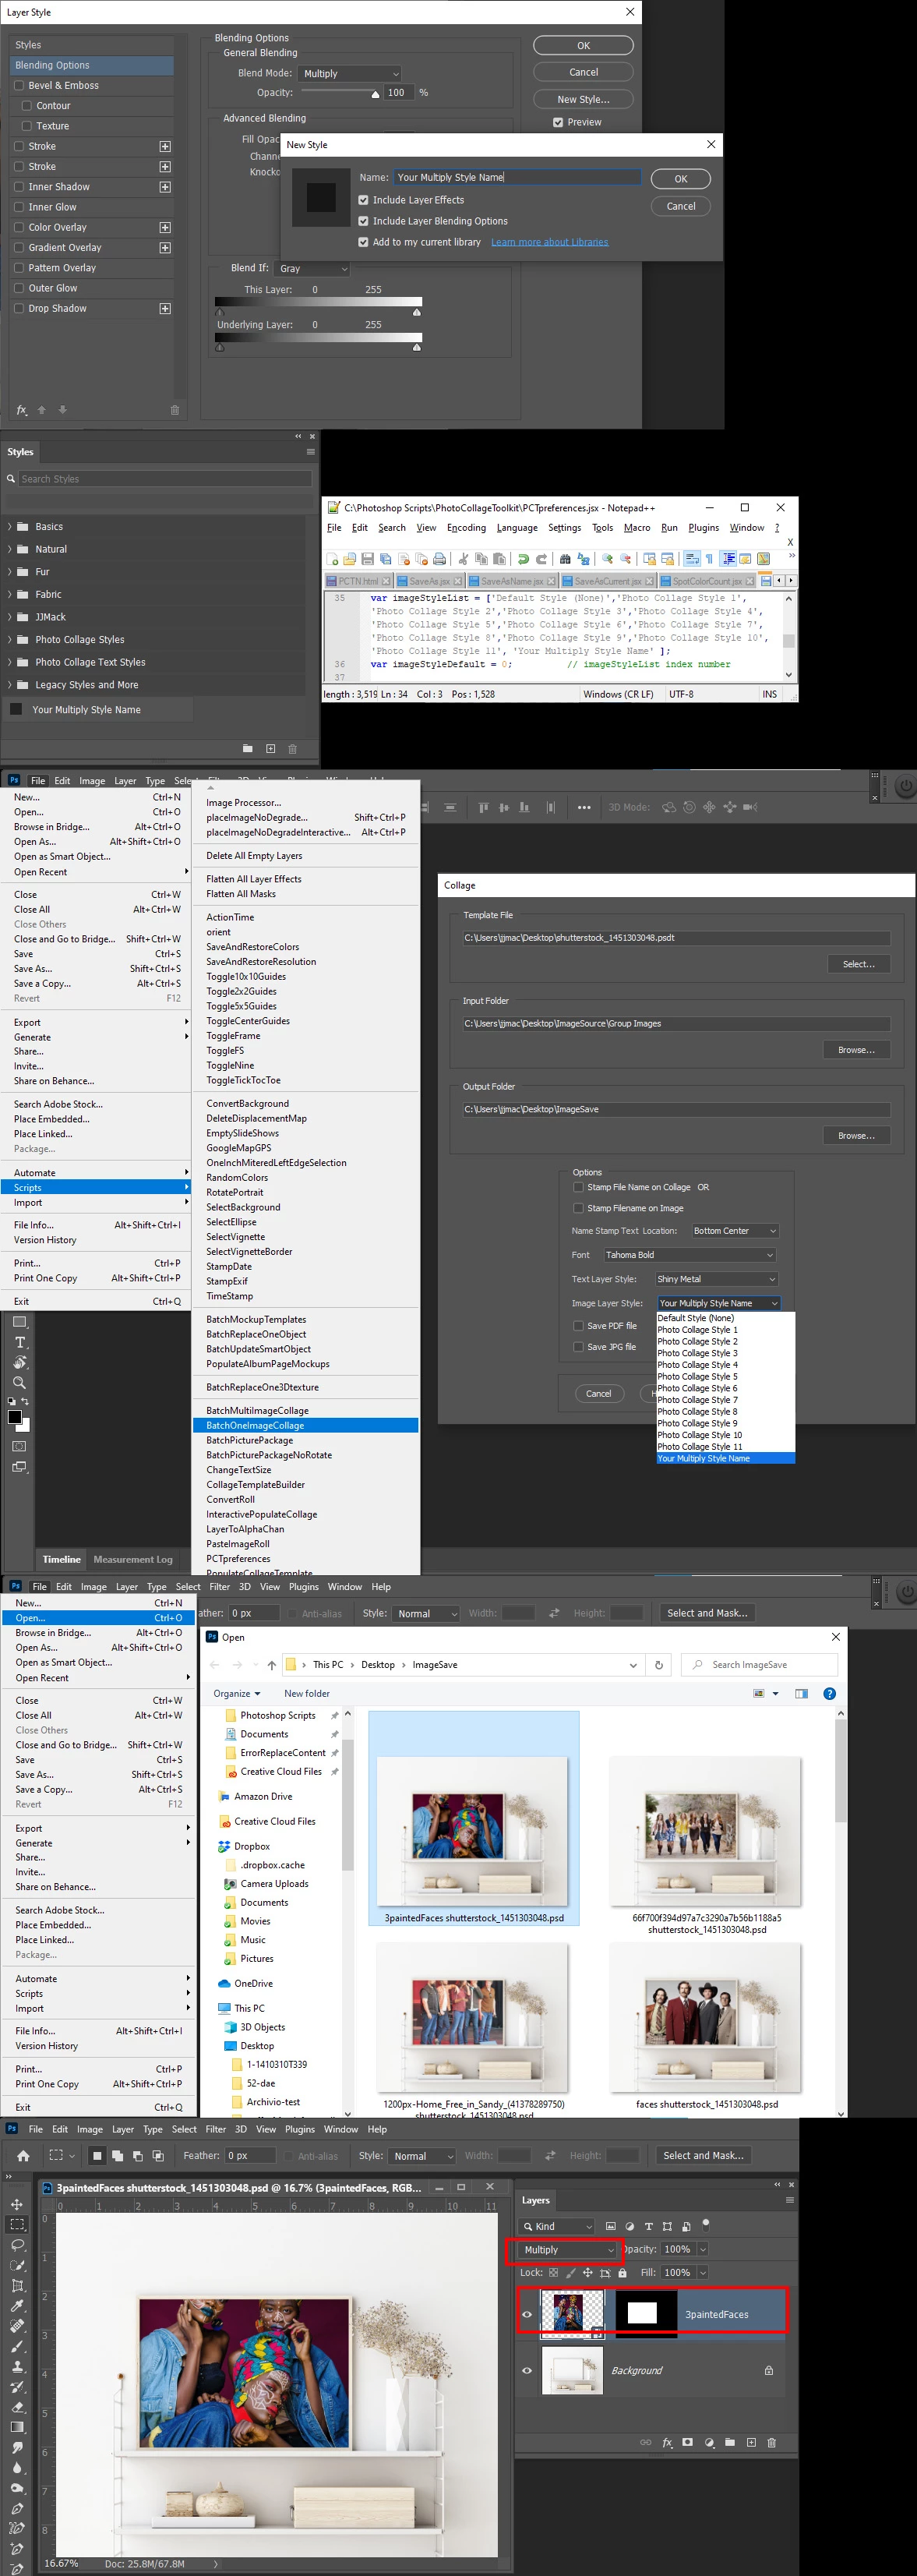The height and width of the screenshot is (2576, 917).
Task: Filter Layers panel by type layers icon
Action: point(648,2226)
